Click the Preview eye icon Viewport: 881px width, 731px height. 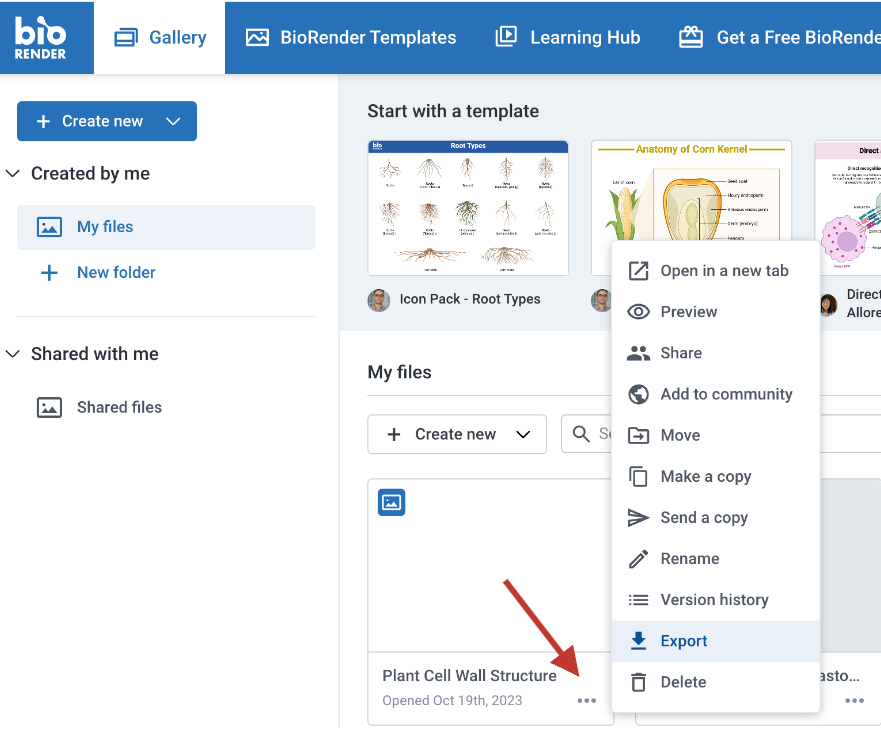tap(638, 311)
